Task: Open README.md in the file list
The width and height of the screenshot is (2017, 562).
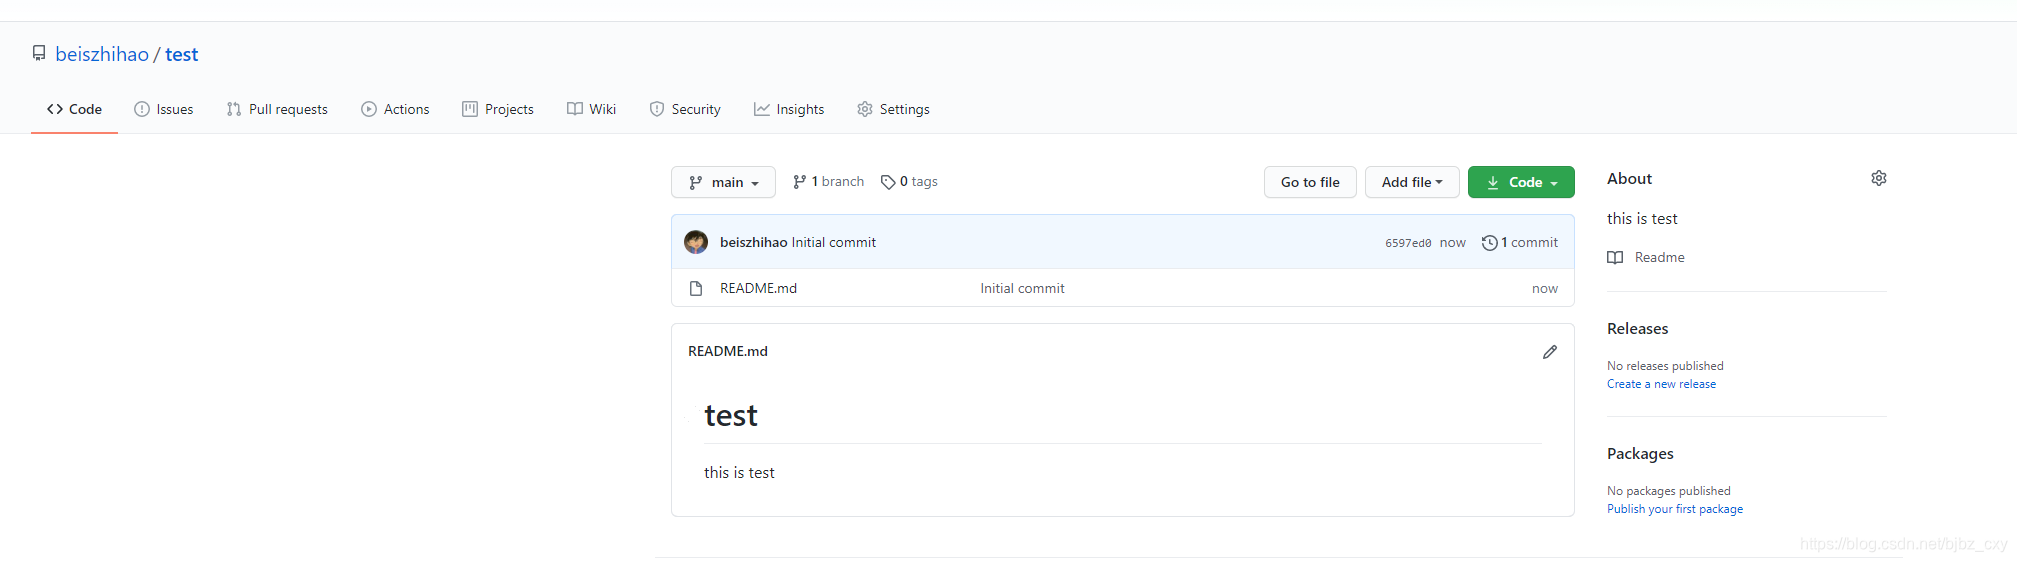Action: pyautogui.click(x=758, y=289)
